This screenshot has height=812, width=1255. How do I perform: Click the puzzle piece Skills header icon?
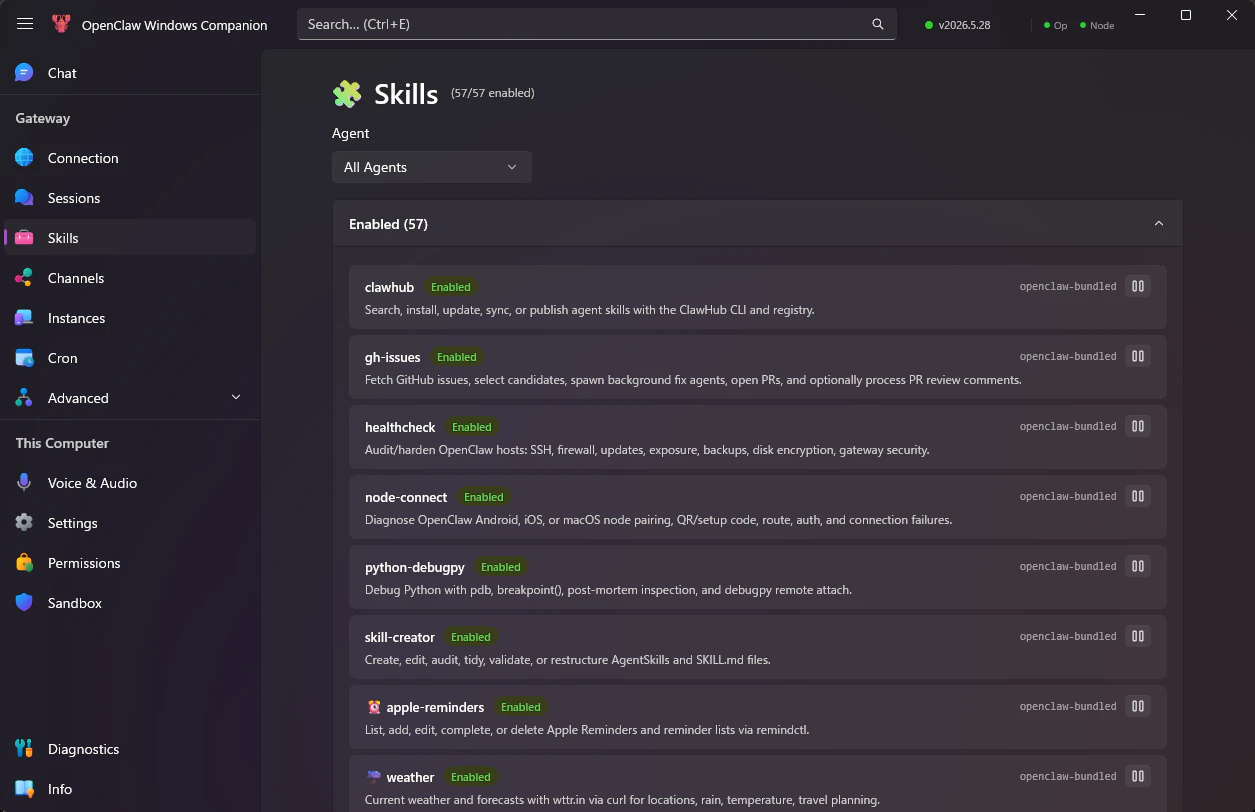(x=347, y=94)
